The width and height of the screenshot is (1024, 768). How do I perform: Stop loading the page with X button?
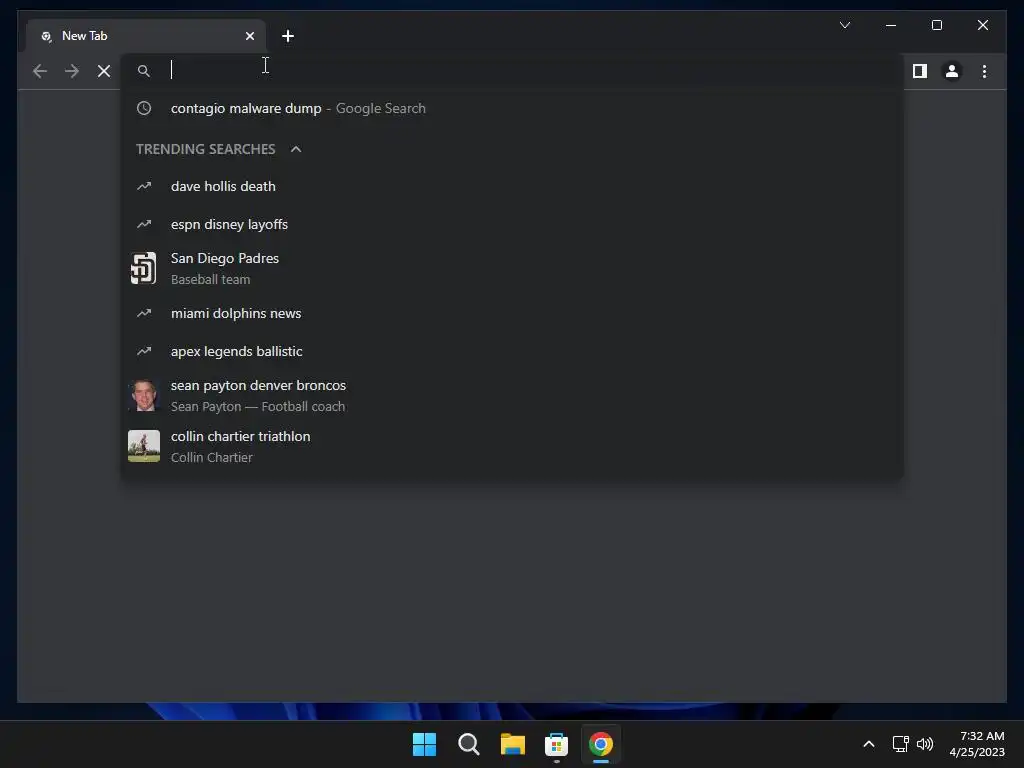104,71
